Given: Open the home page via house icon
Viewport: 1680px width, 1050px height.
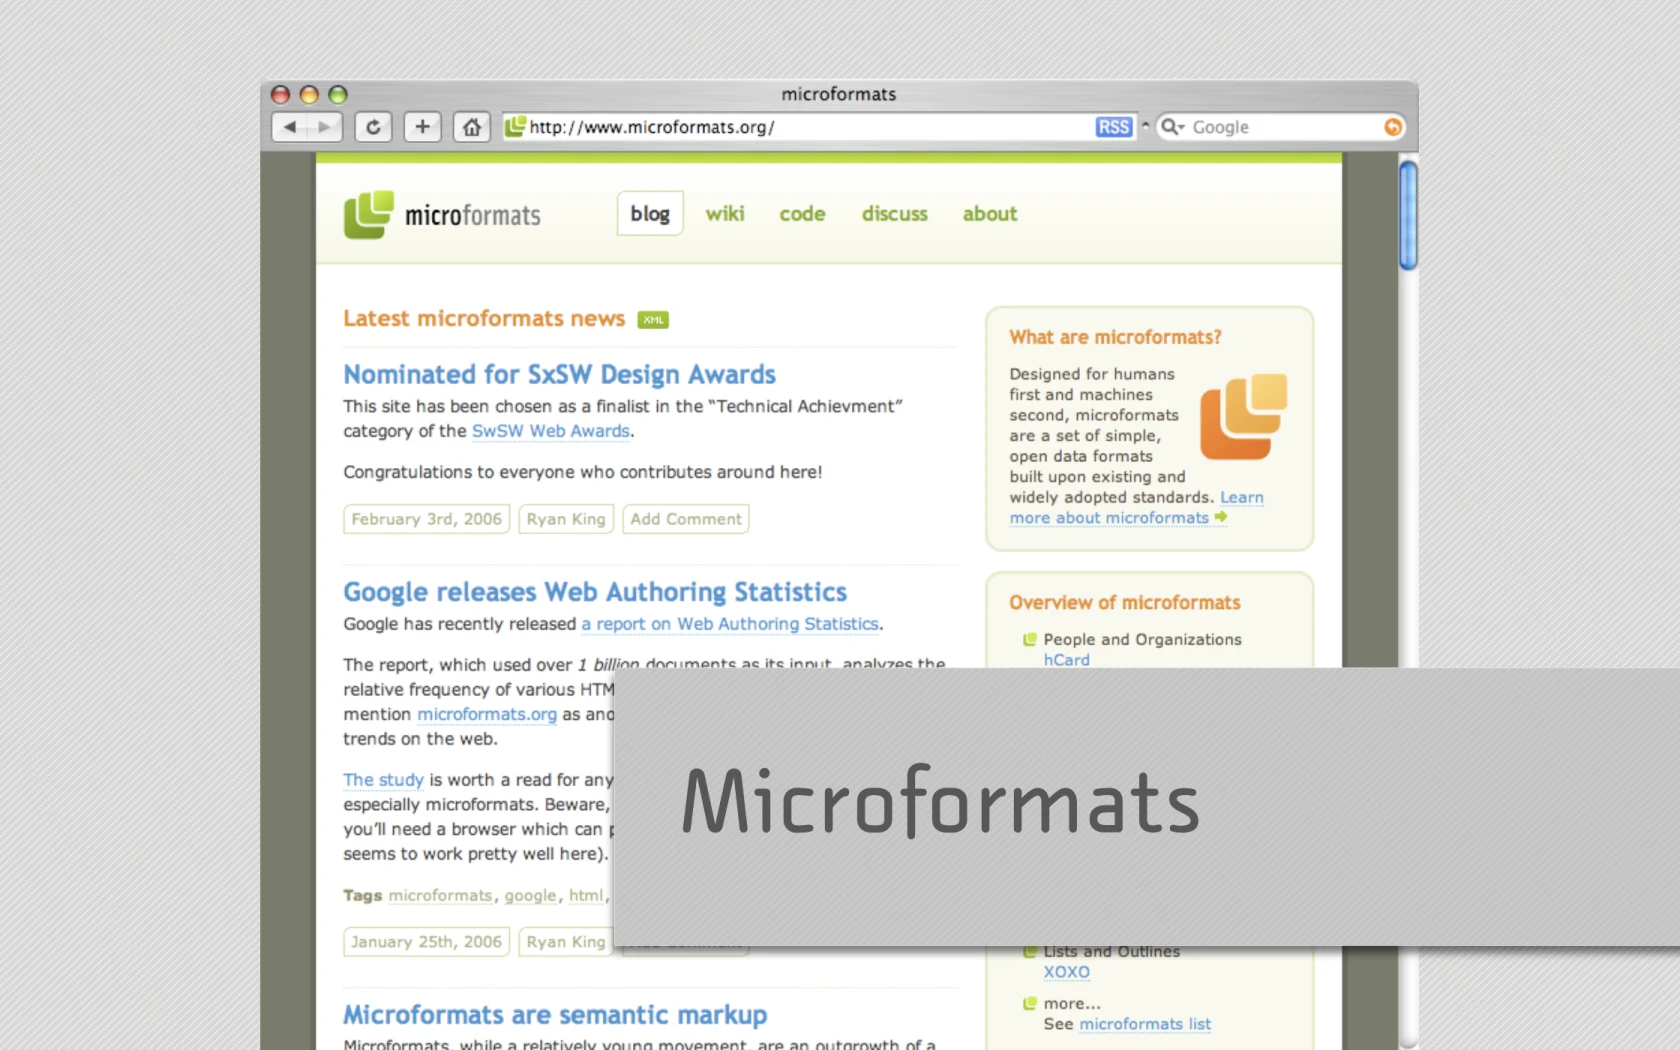Looking at the screenshot, I should click(472, 127).
